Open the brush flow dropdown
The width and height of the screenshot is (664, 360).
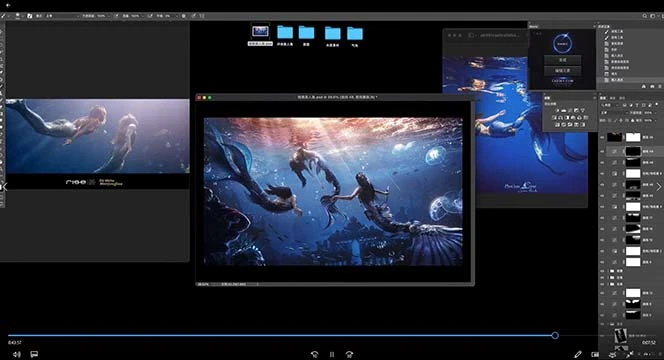coord(137,16)
